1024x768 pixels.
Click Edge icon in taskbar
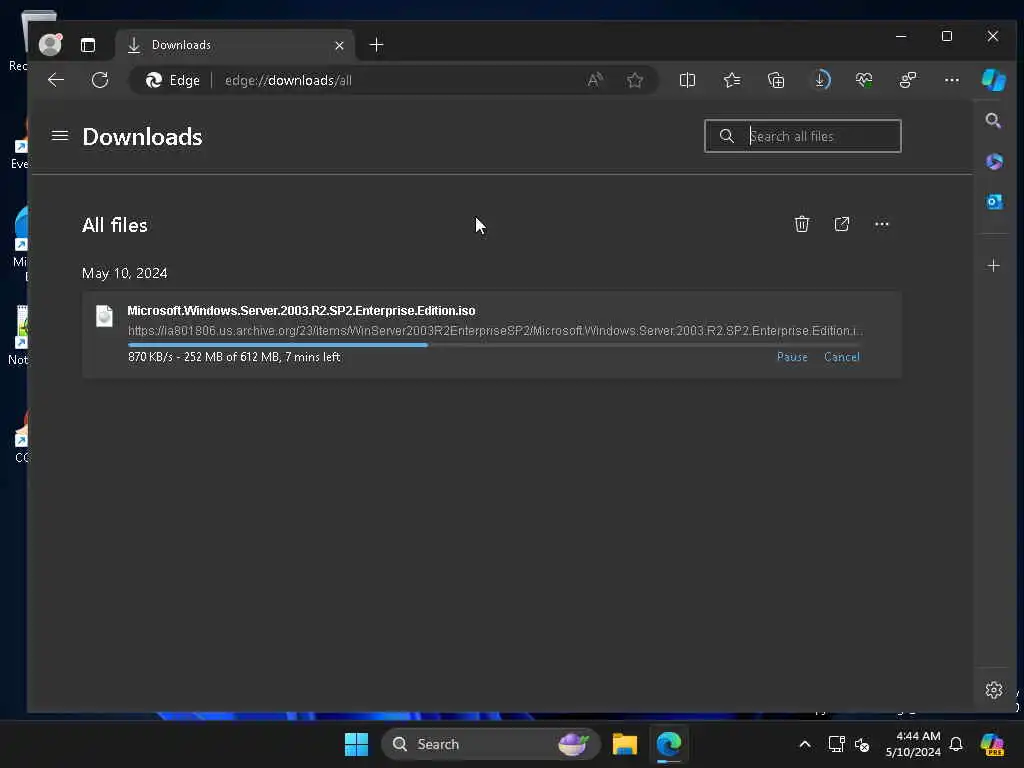(x=669, y=744)
